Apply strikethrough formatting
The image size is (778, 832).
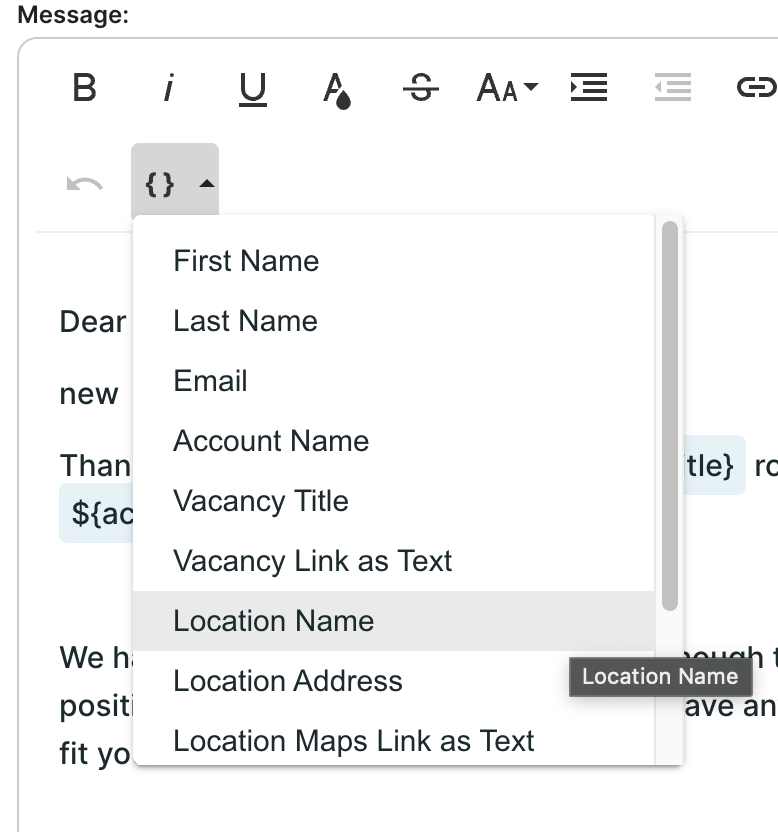click(421, 89)
